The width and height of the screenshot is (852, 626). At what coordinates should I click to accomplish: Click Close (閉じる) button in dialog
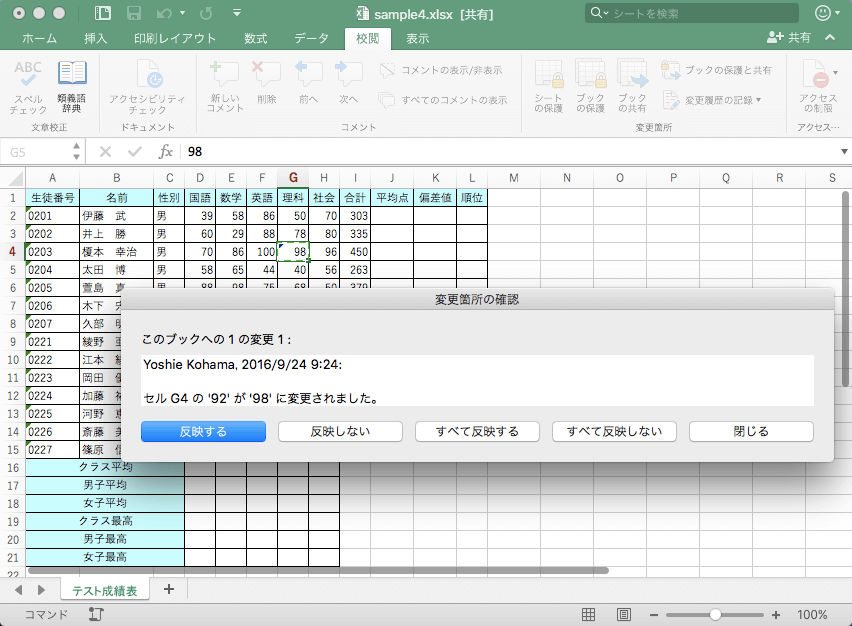pyautogui.click(x=751, y=431)
